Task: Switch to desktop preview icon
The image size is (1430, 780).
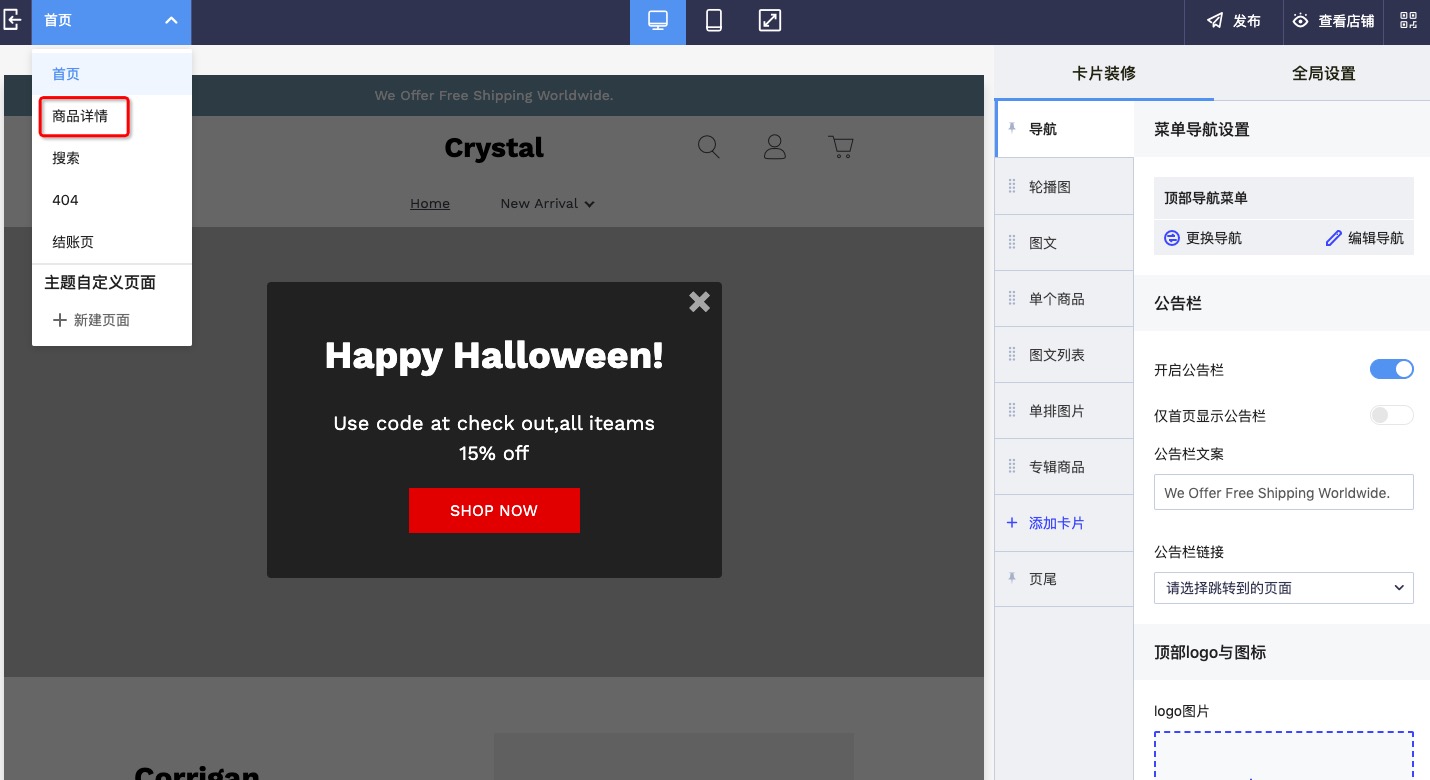Action: click(658, 21)
